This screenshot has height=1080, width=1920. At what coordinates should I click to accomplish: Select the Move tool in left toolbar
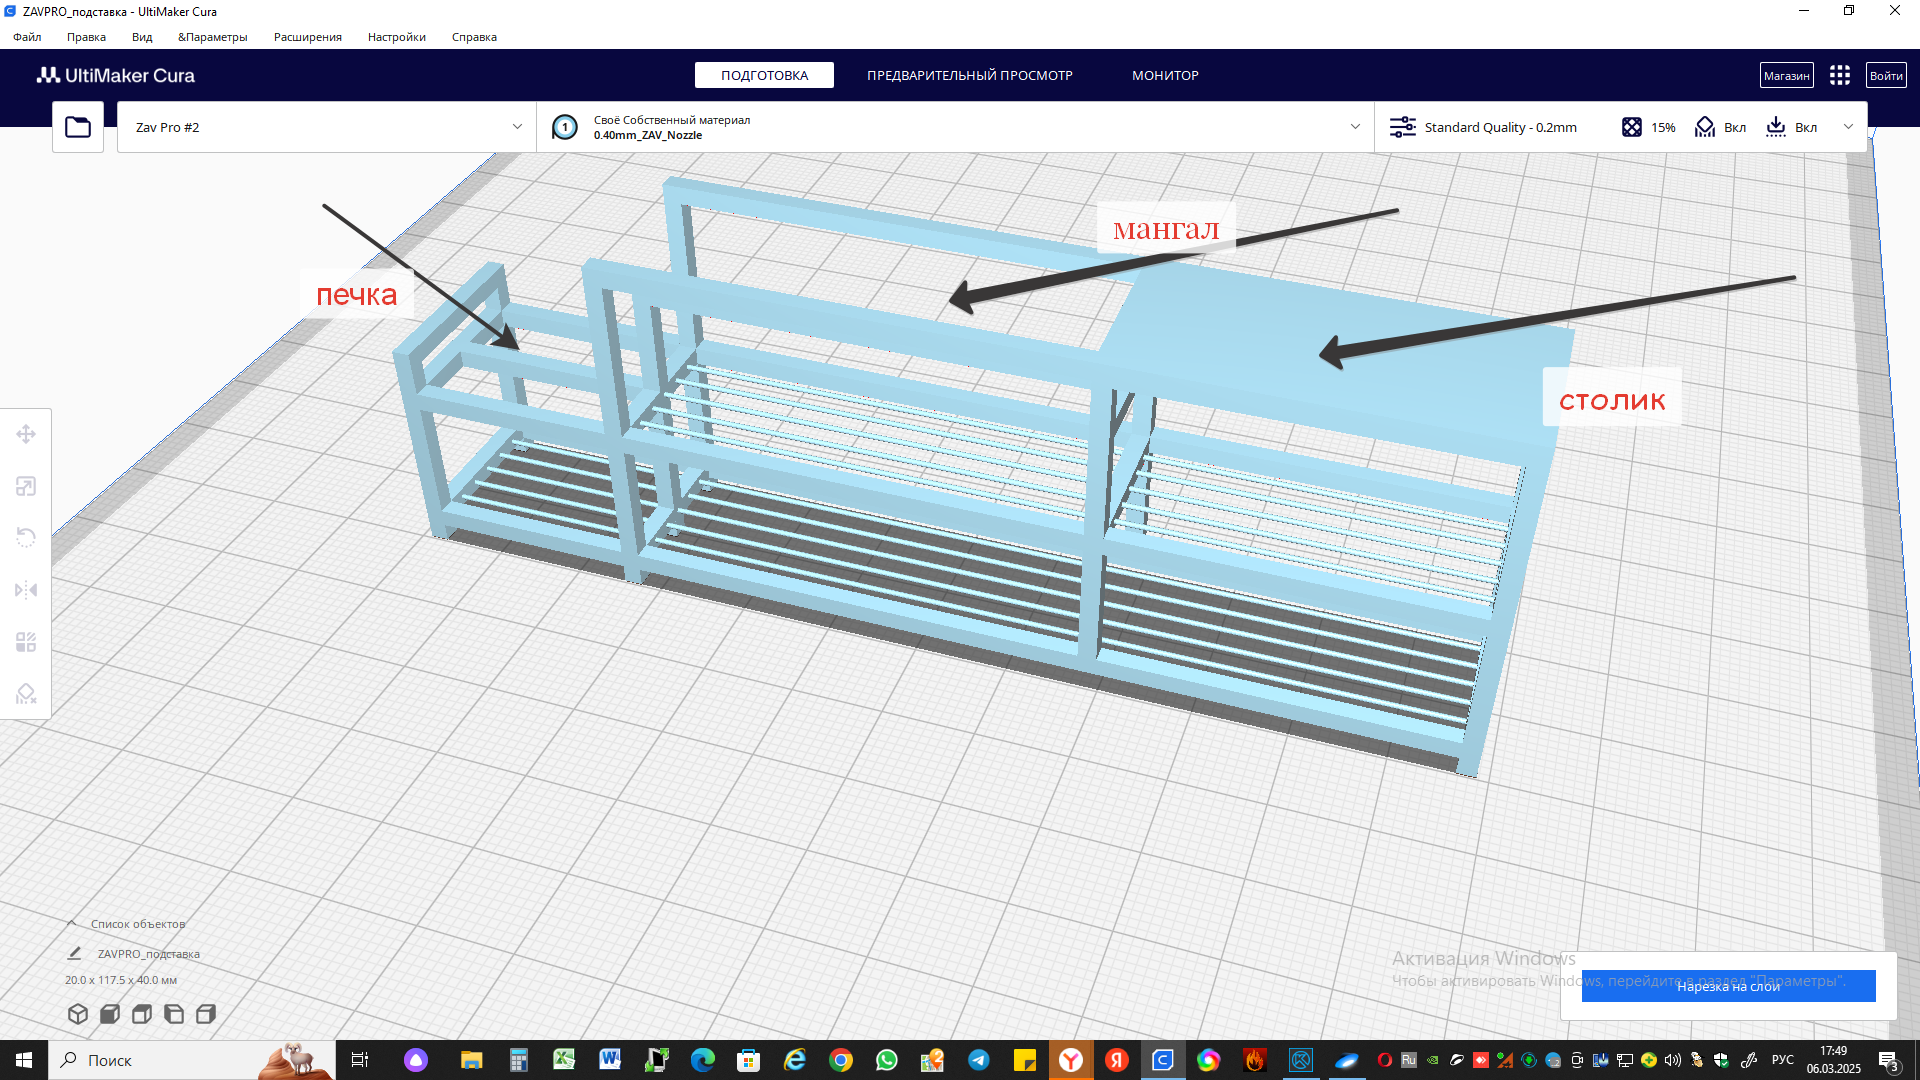[x=26, y=434]
